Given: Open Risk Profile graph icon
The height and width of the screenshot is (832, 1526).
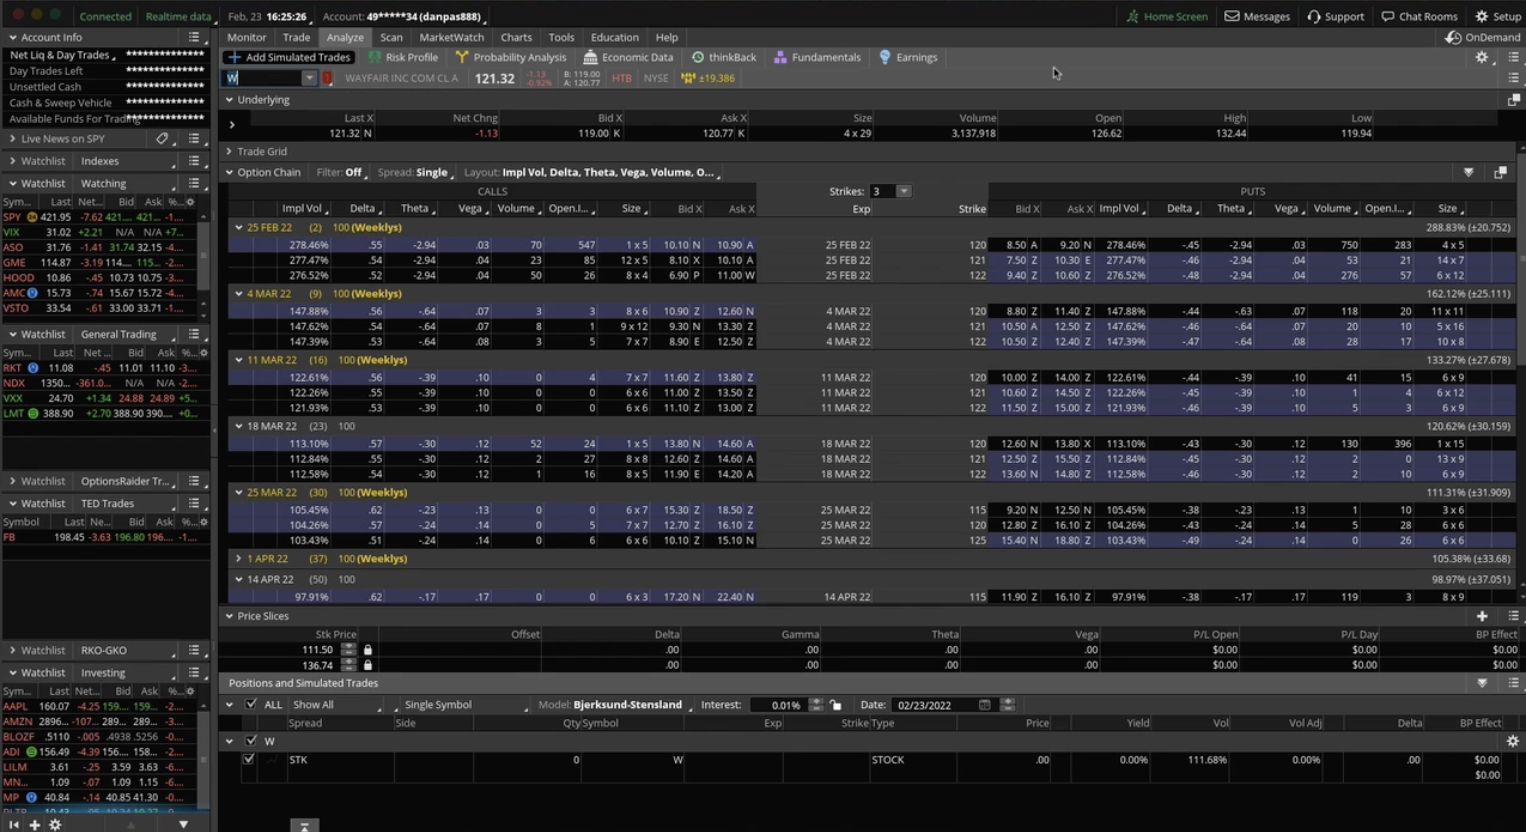Looking at the screenshot, I should click(x=374, y=57).
